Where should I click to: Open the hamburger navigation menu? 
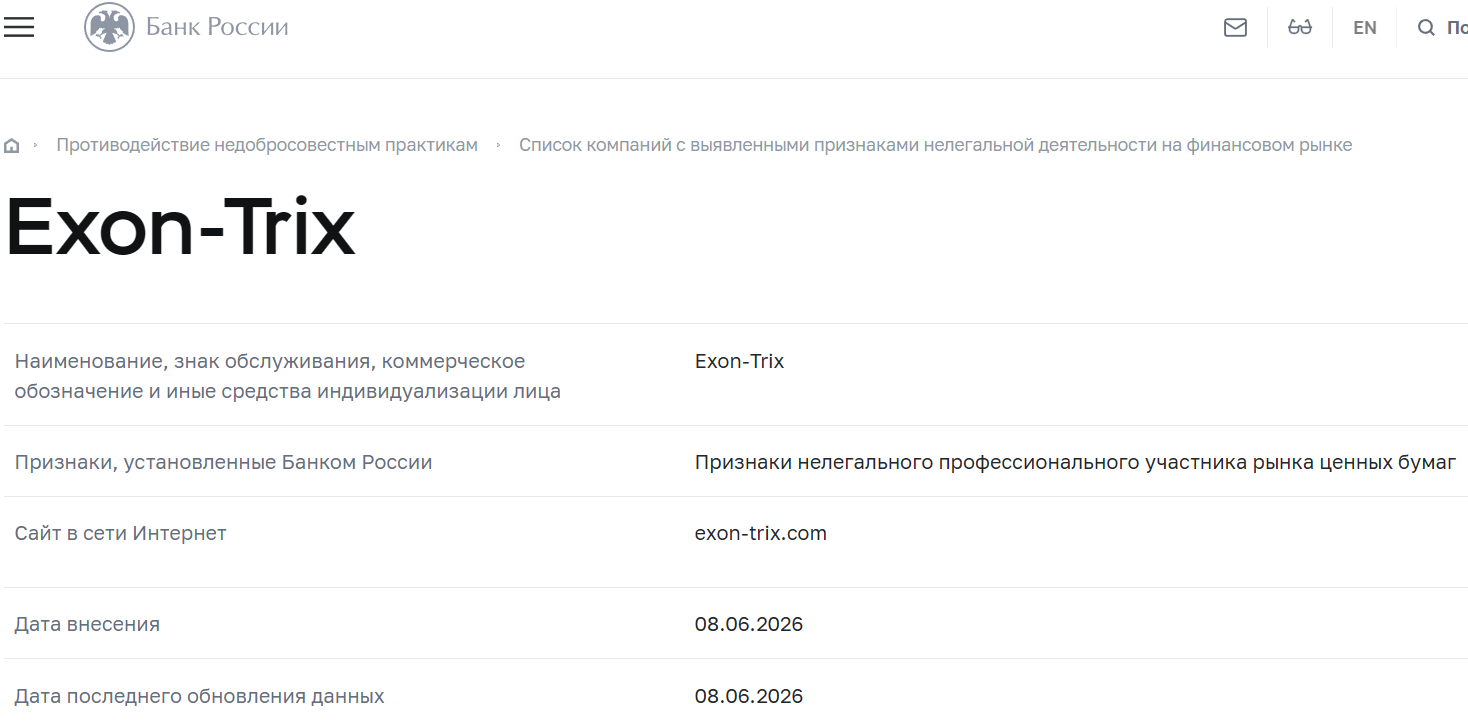[x=19, y=28]
